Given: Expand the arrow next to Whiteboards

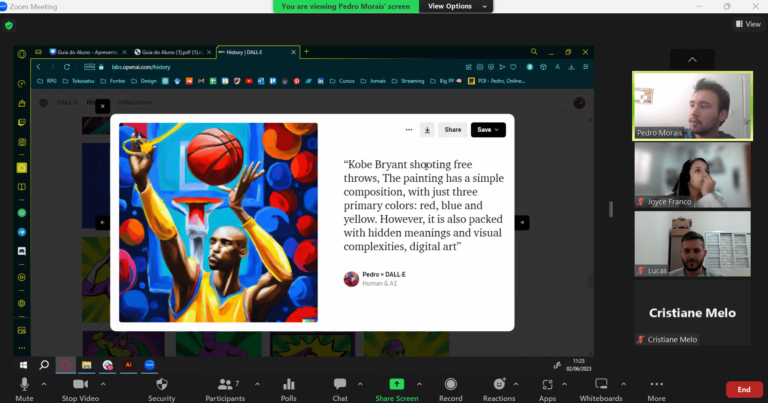Looking at the screenshot, I should pyautogui.click(x=624, y=384).
